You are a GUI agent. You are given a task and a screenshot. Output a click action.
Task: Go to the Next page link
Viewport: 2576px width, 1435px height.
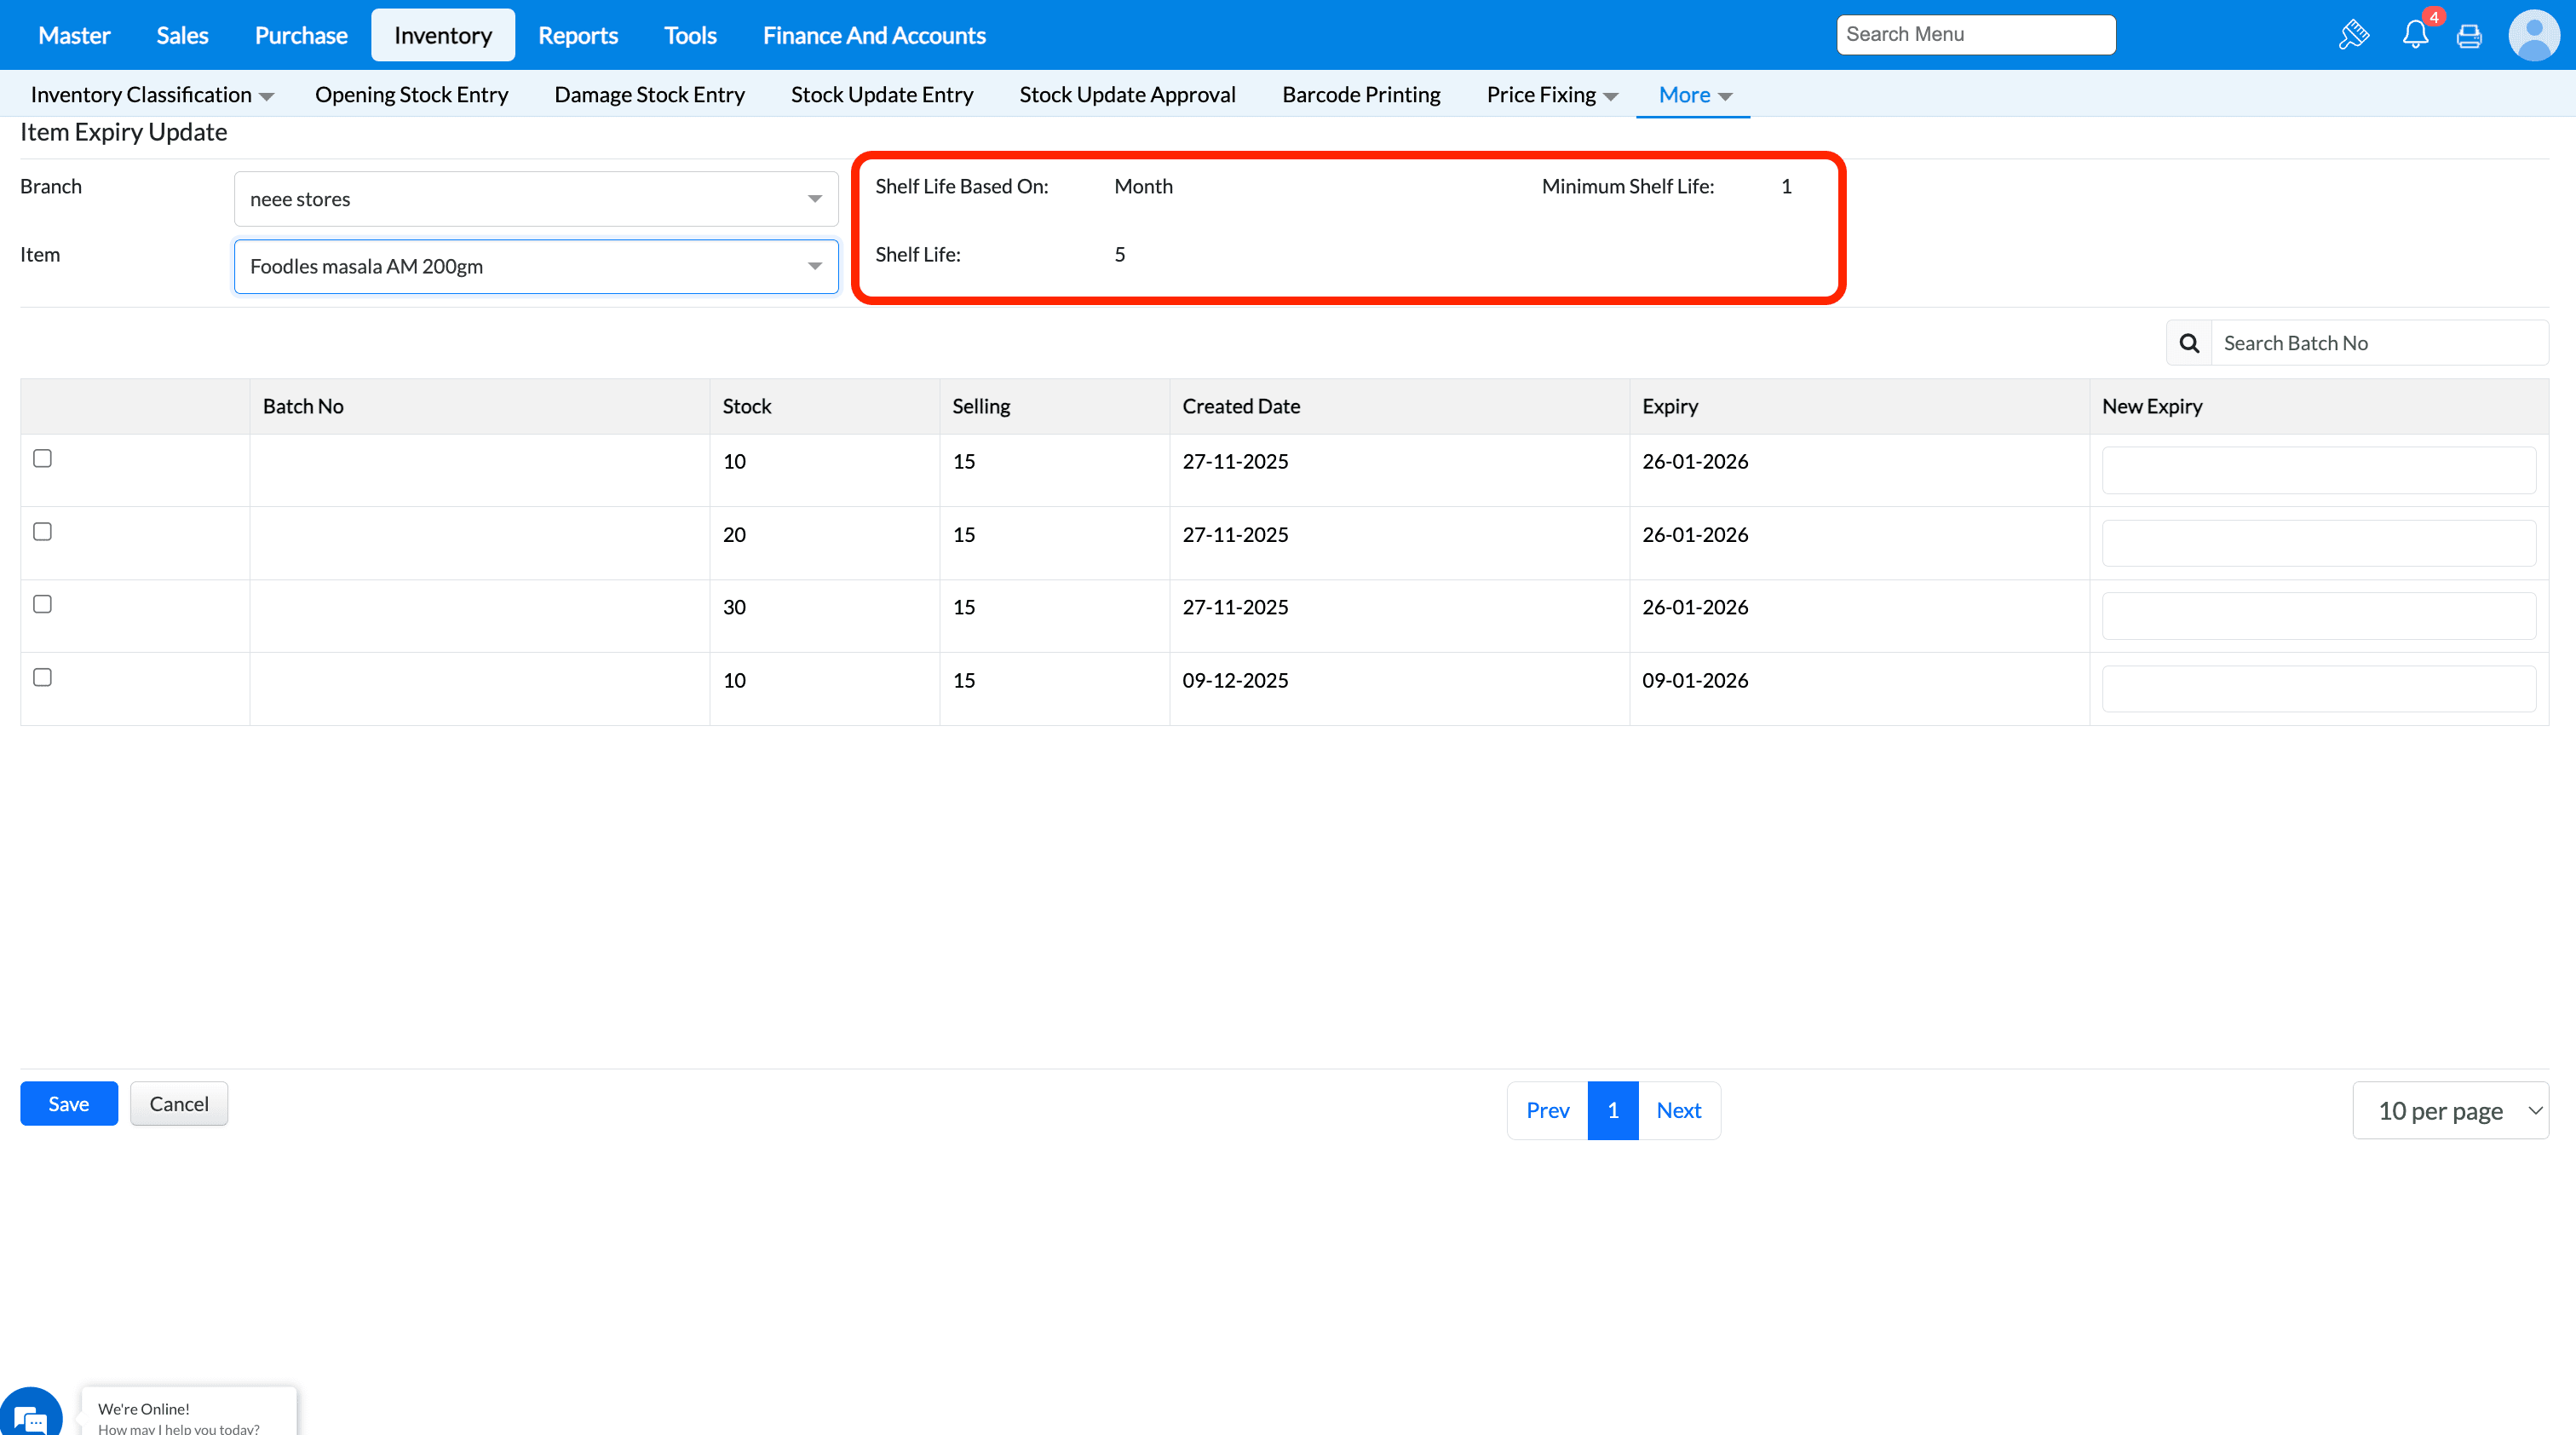(x=1678, y=1110)
